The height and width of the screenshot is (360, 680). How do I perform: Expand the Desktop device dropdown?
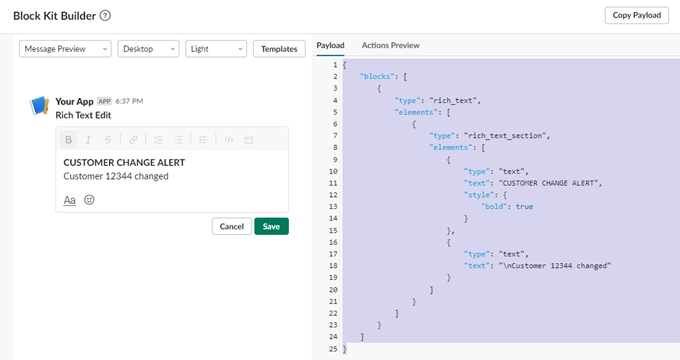coord(148,49)
